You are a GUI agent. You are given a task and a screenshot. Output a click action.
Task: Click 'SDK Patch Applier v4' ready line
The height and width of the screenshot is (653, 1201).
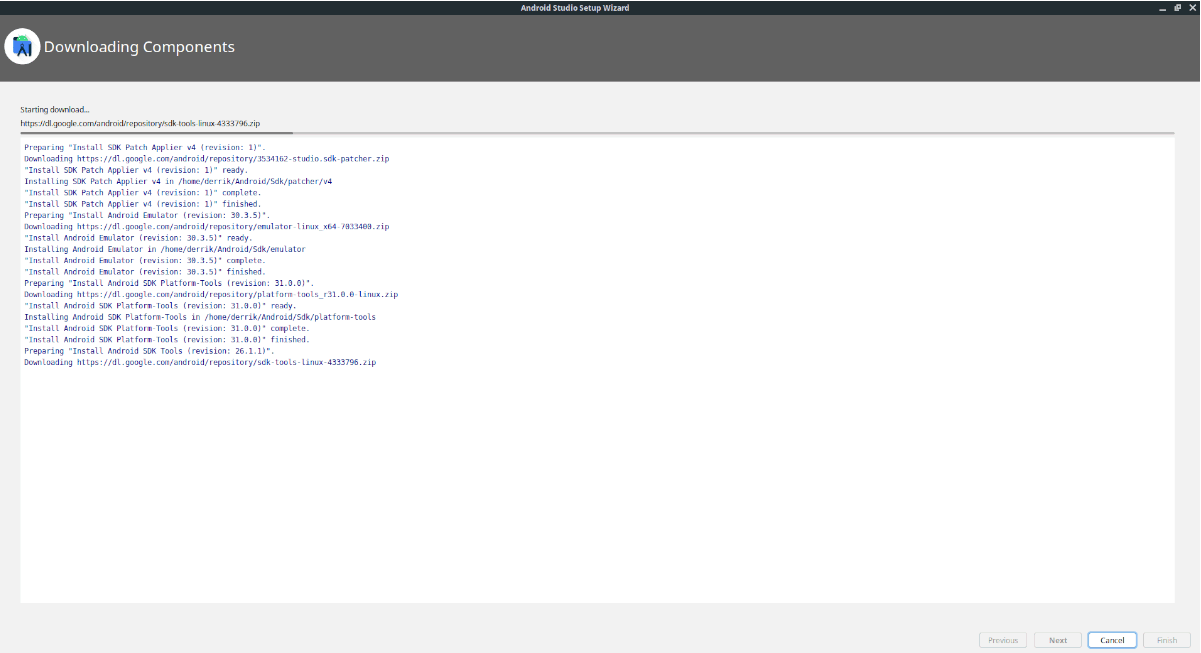[136, 170]
